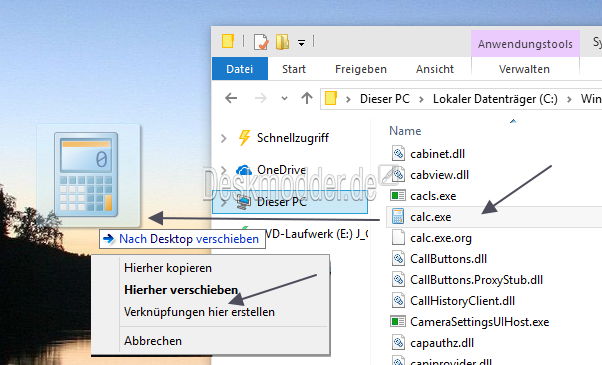
Task: Click the Dieser PC computer icon in navigation pane
Action: tap(244, 202)
